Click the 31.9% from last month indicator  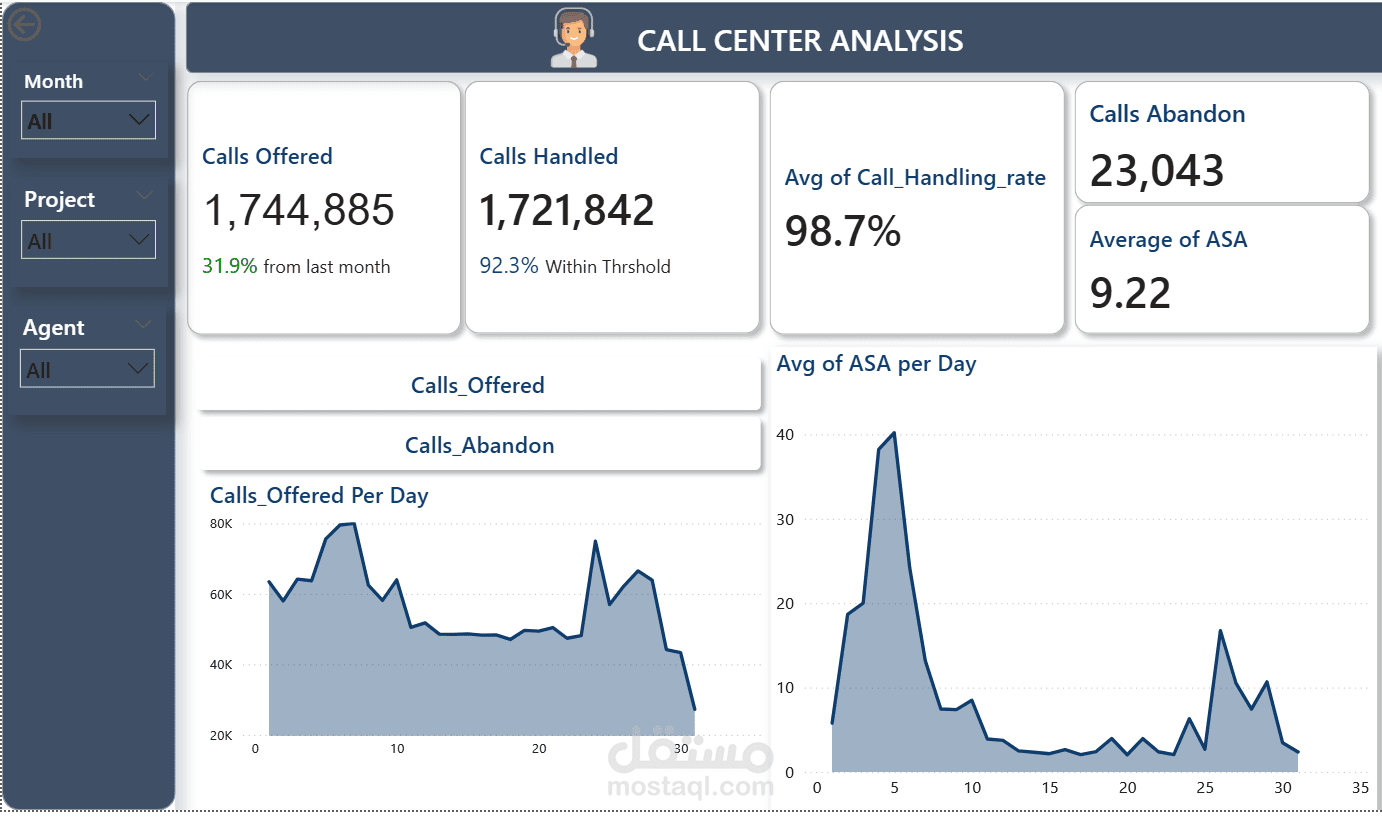pyautogui.click(x=296, y=266)
